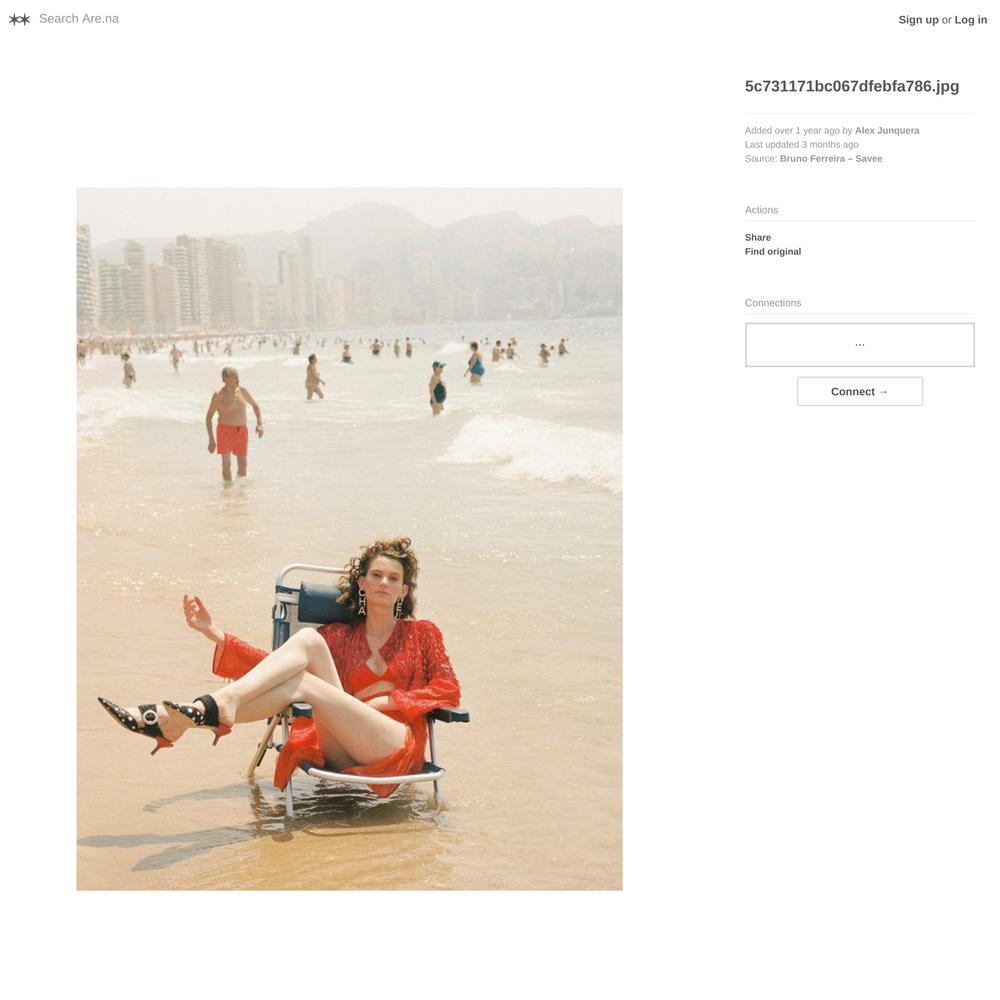Click the loading connections box with dots
This screenshot has height=1000, width=1000.
point(860,345)
